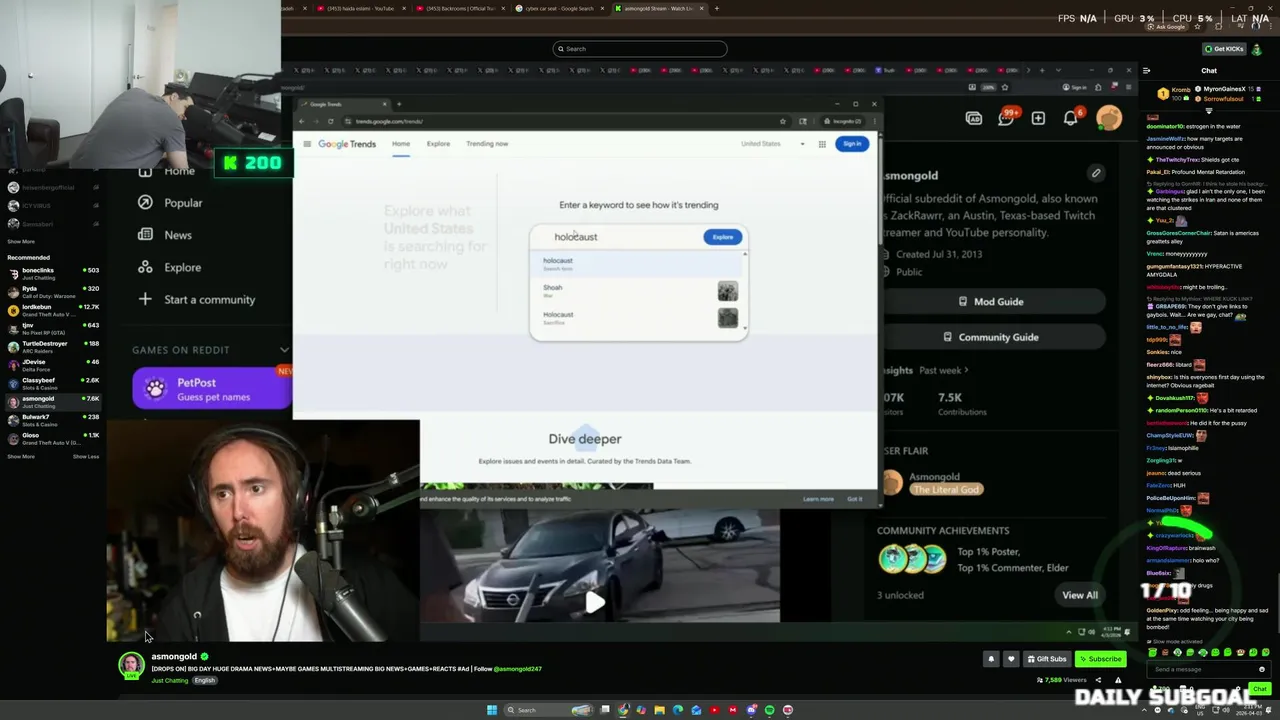Switch to Explore tab in Google Trends

438,144
